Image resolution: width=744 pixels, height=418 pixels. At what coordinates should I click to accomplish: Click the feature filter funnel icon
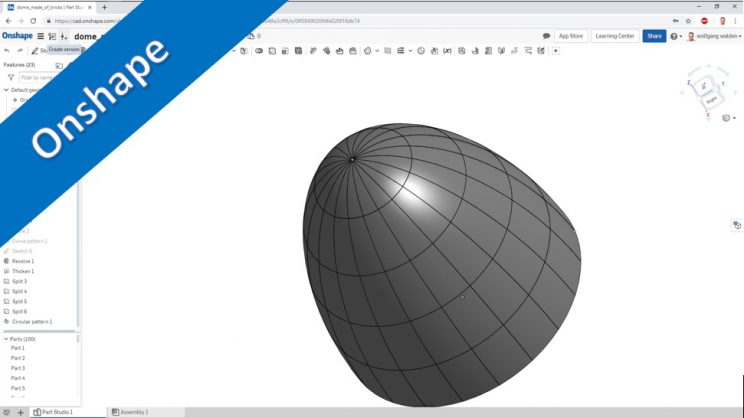point(10,77)
